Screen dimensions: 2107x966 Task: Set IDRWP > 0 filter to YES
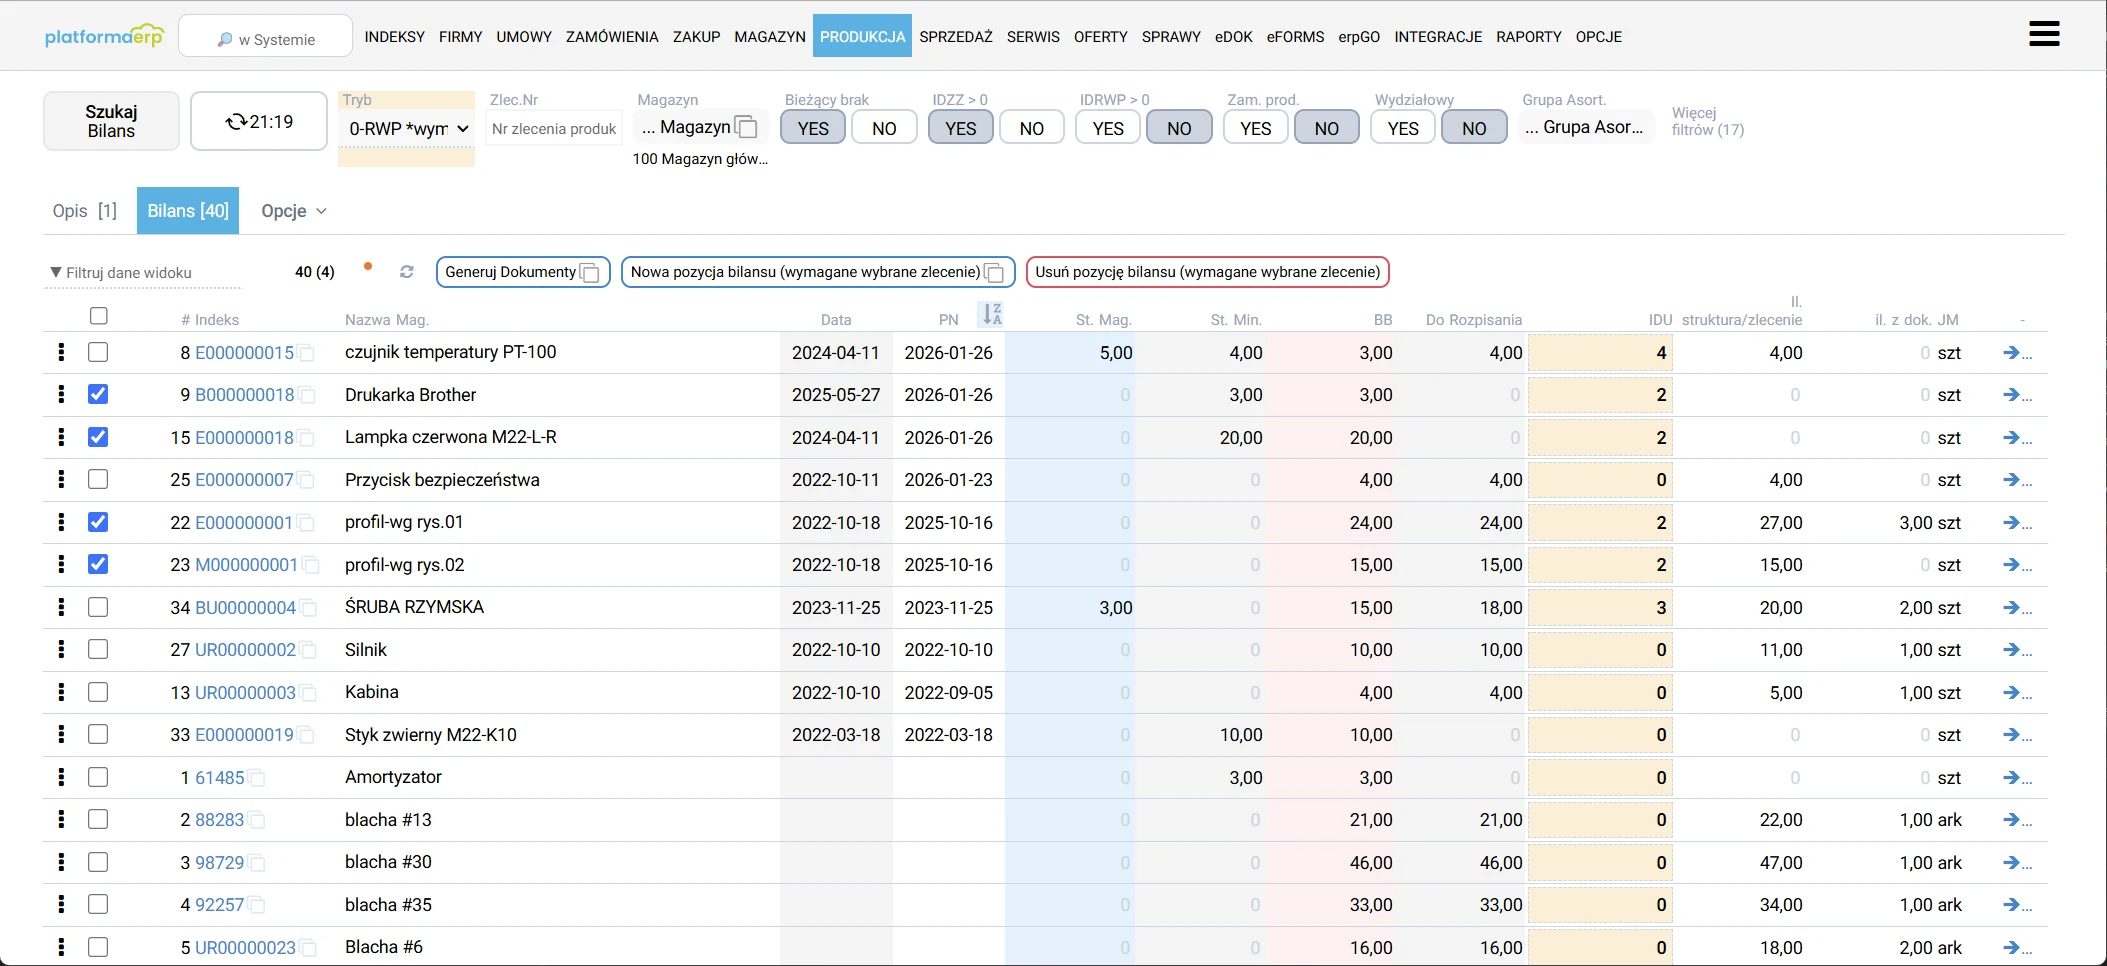coord(1108,128)
